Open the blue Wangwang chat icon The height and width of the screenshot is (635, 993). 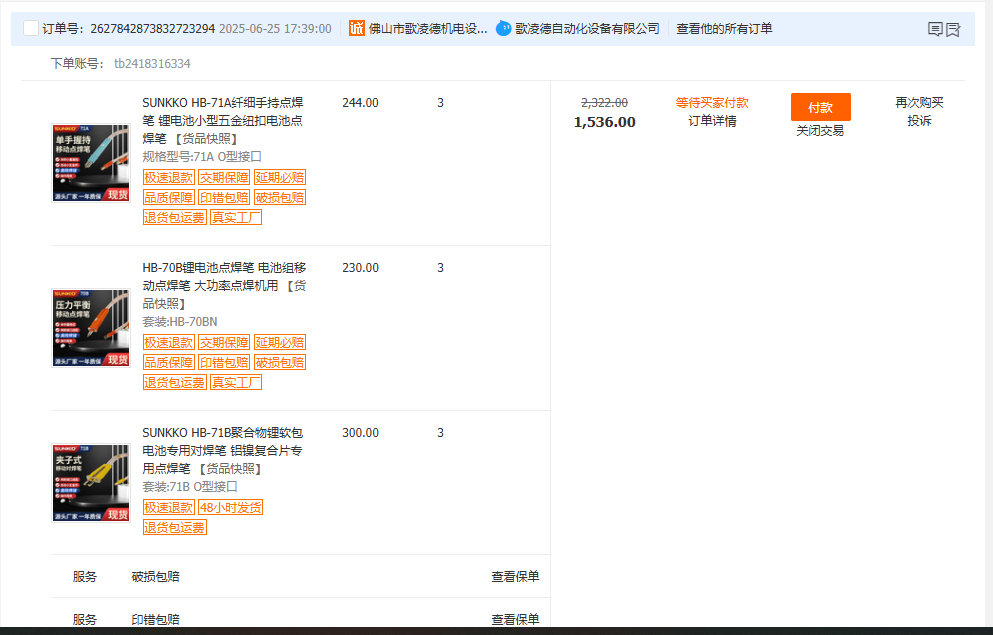pos(503,28)
